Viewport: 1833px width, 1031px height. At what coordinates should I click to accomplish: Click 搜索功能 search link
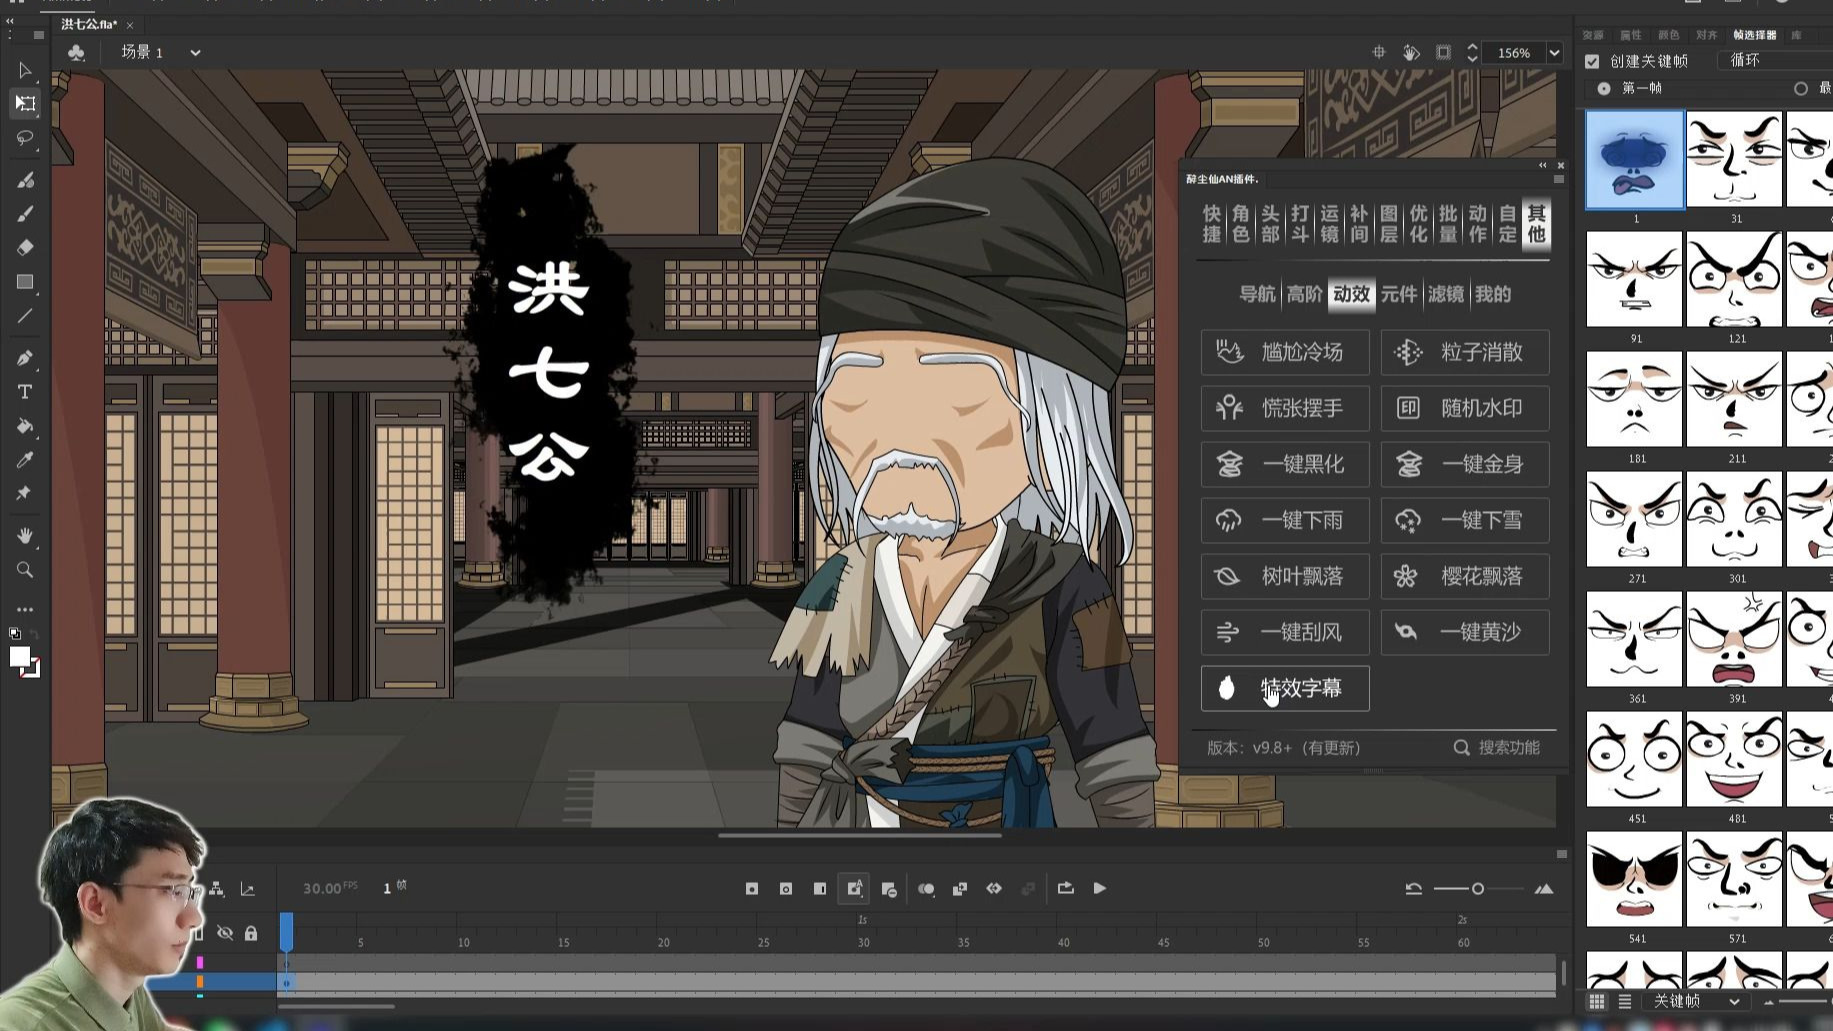tap(1497, 748)
